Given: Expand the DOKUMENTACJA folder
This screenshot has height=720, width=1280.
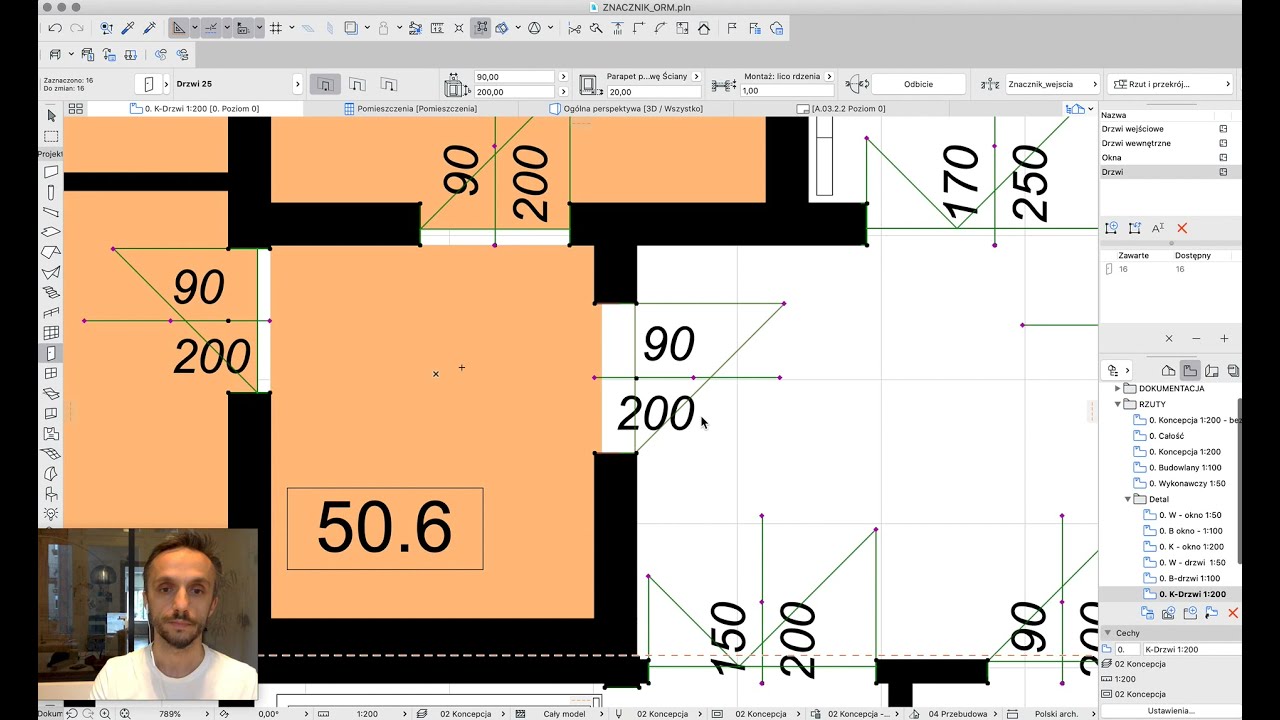Looking at the screenshot, I should [1118, 388].
